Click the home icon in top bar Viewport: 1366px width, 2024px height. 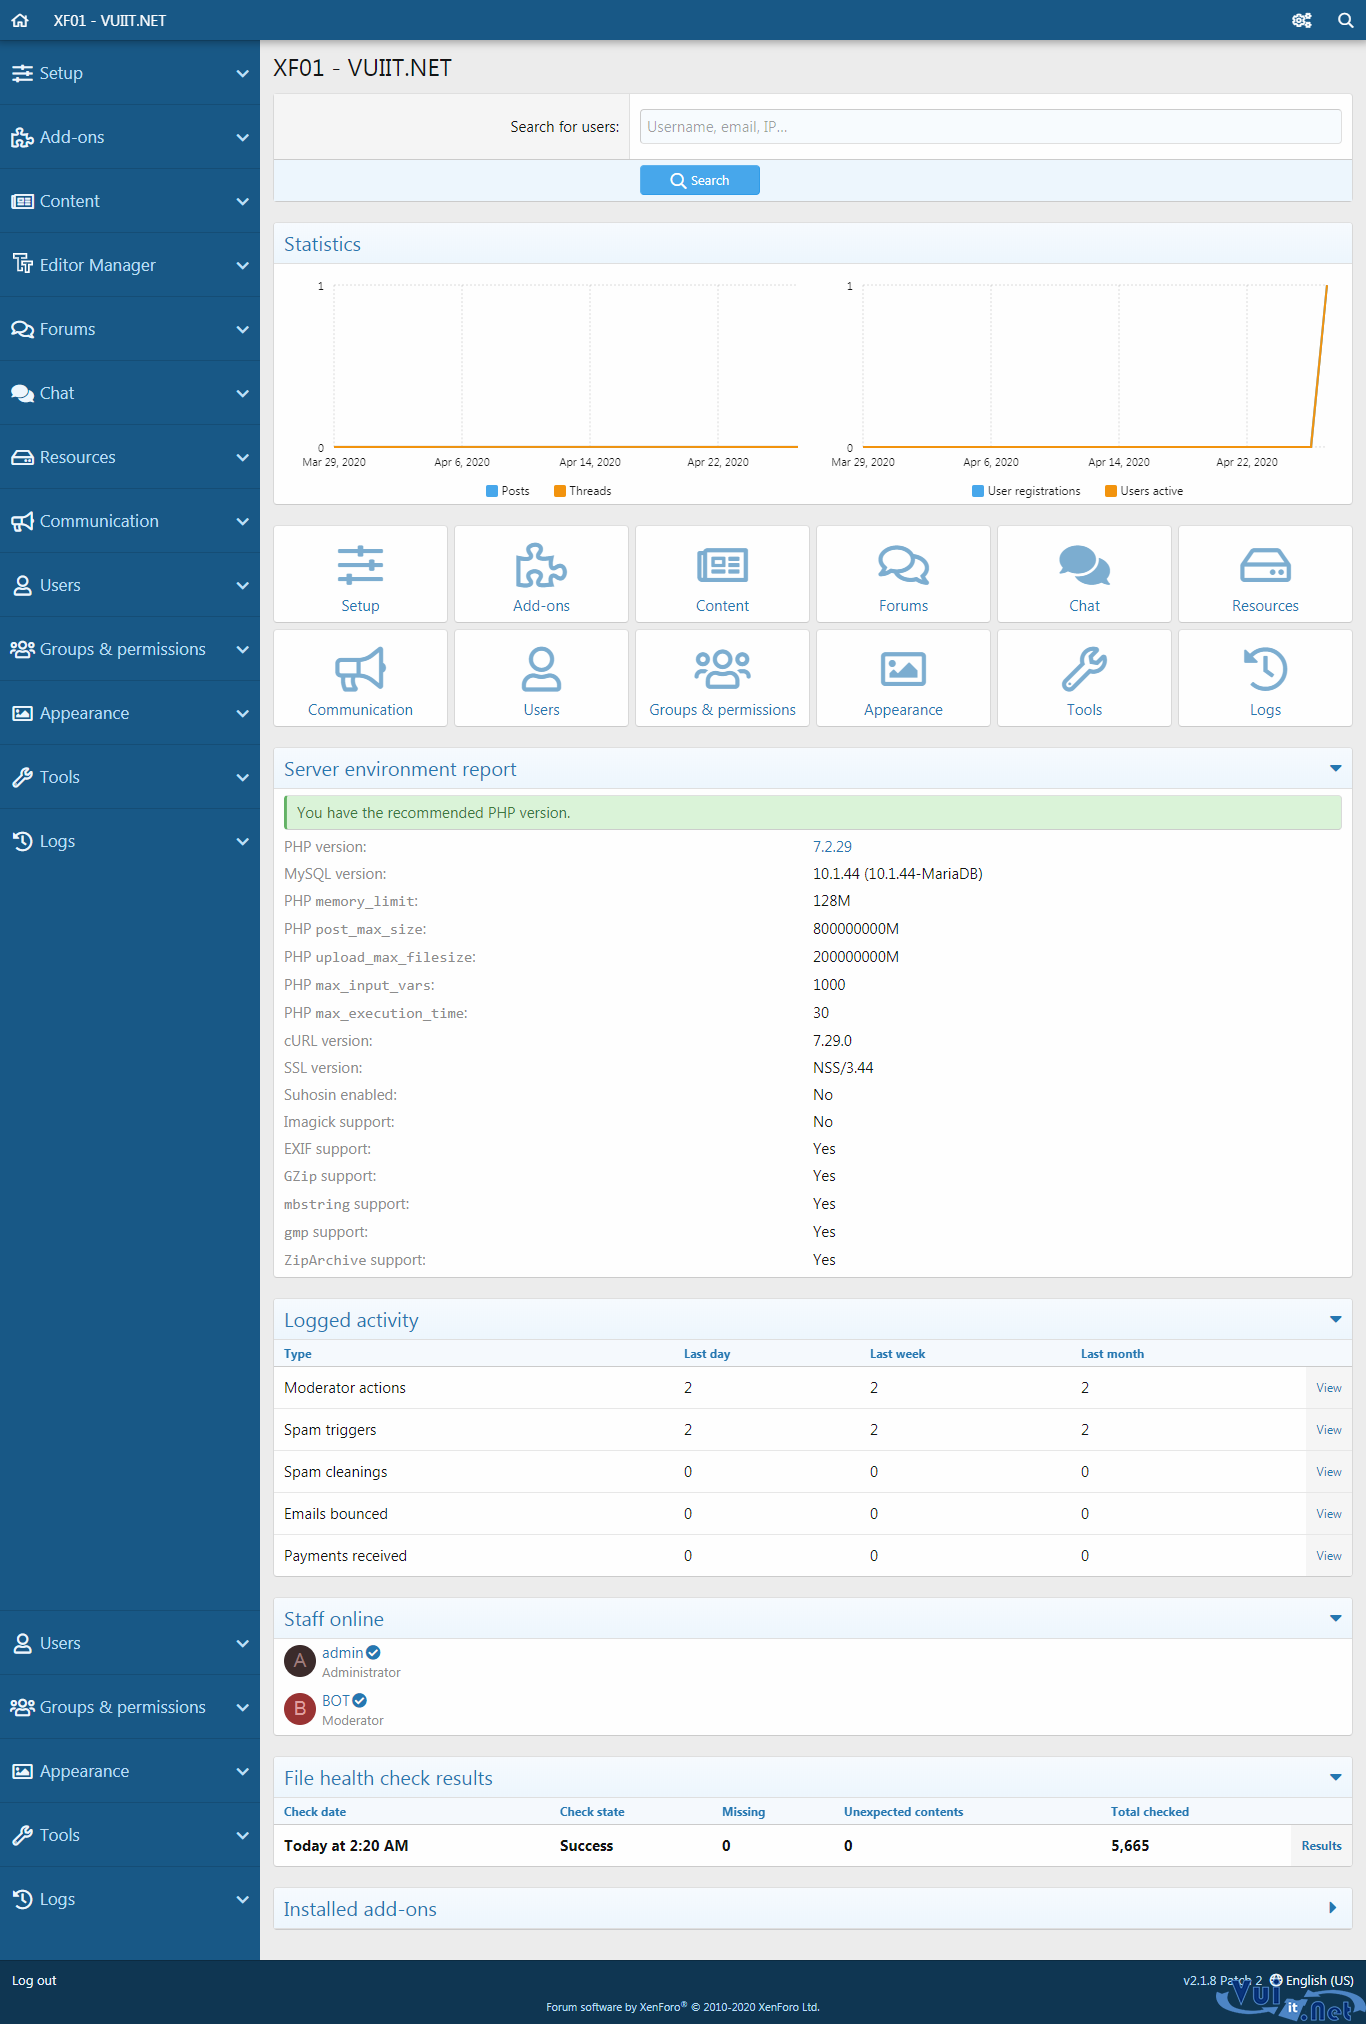(x=20, y=20)
